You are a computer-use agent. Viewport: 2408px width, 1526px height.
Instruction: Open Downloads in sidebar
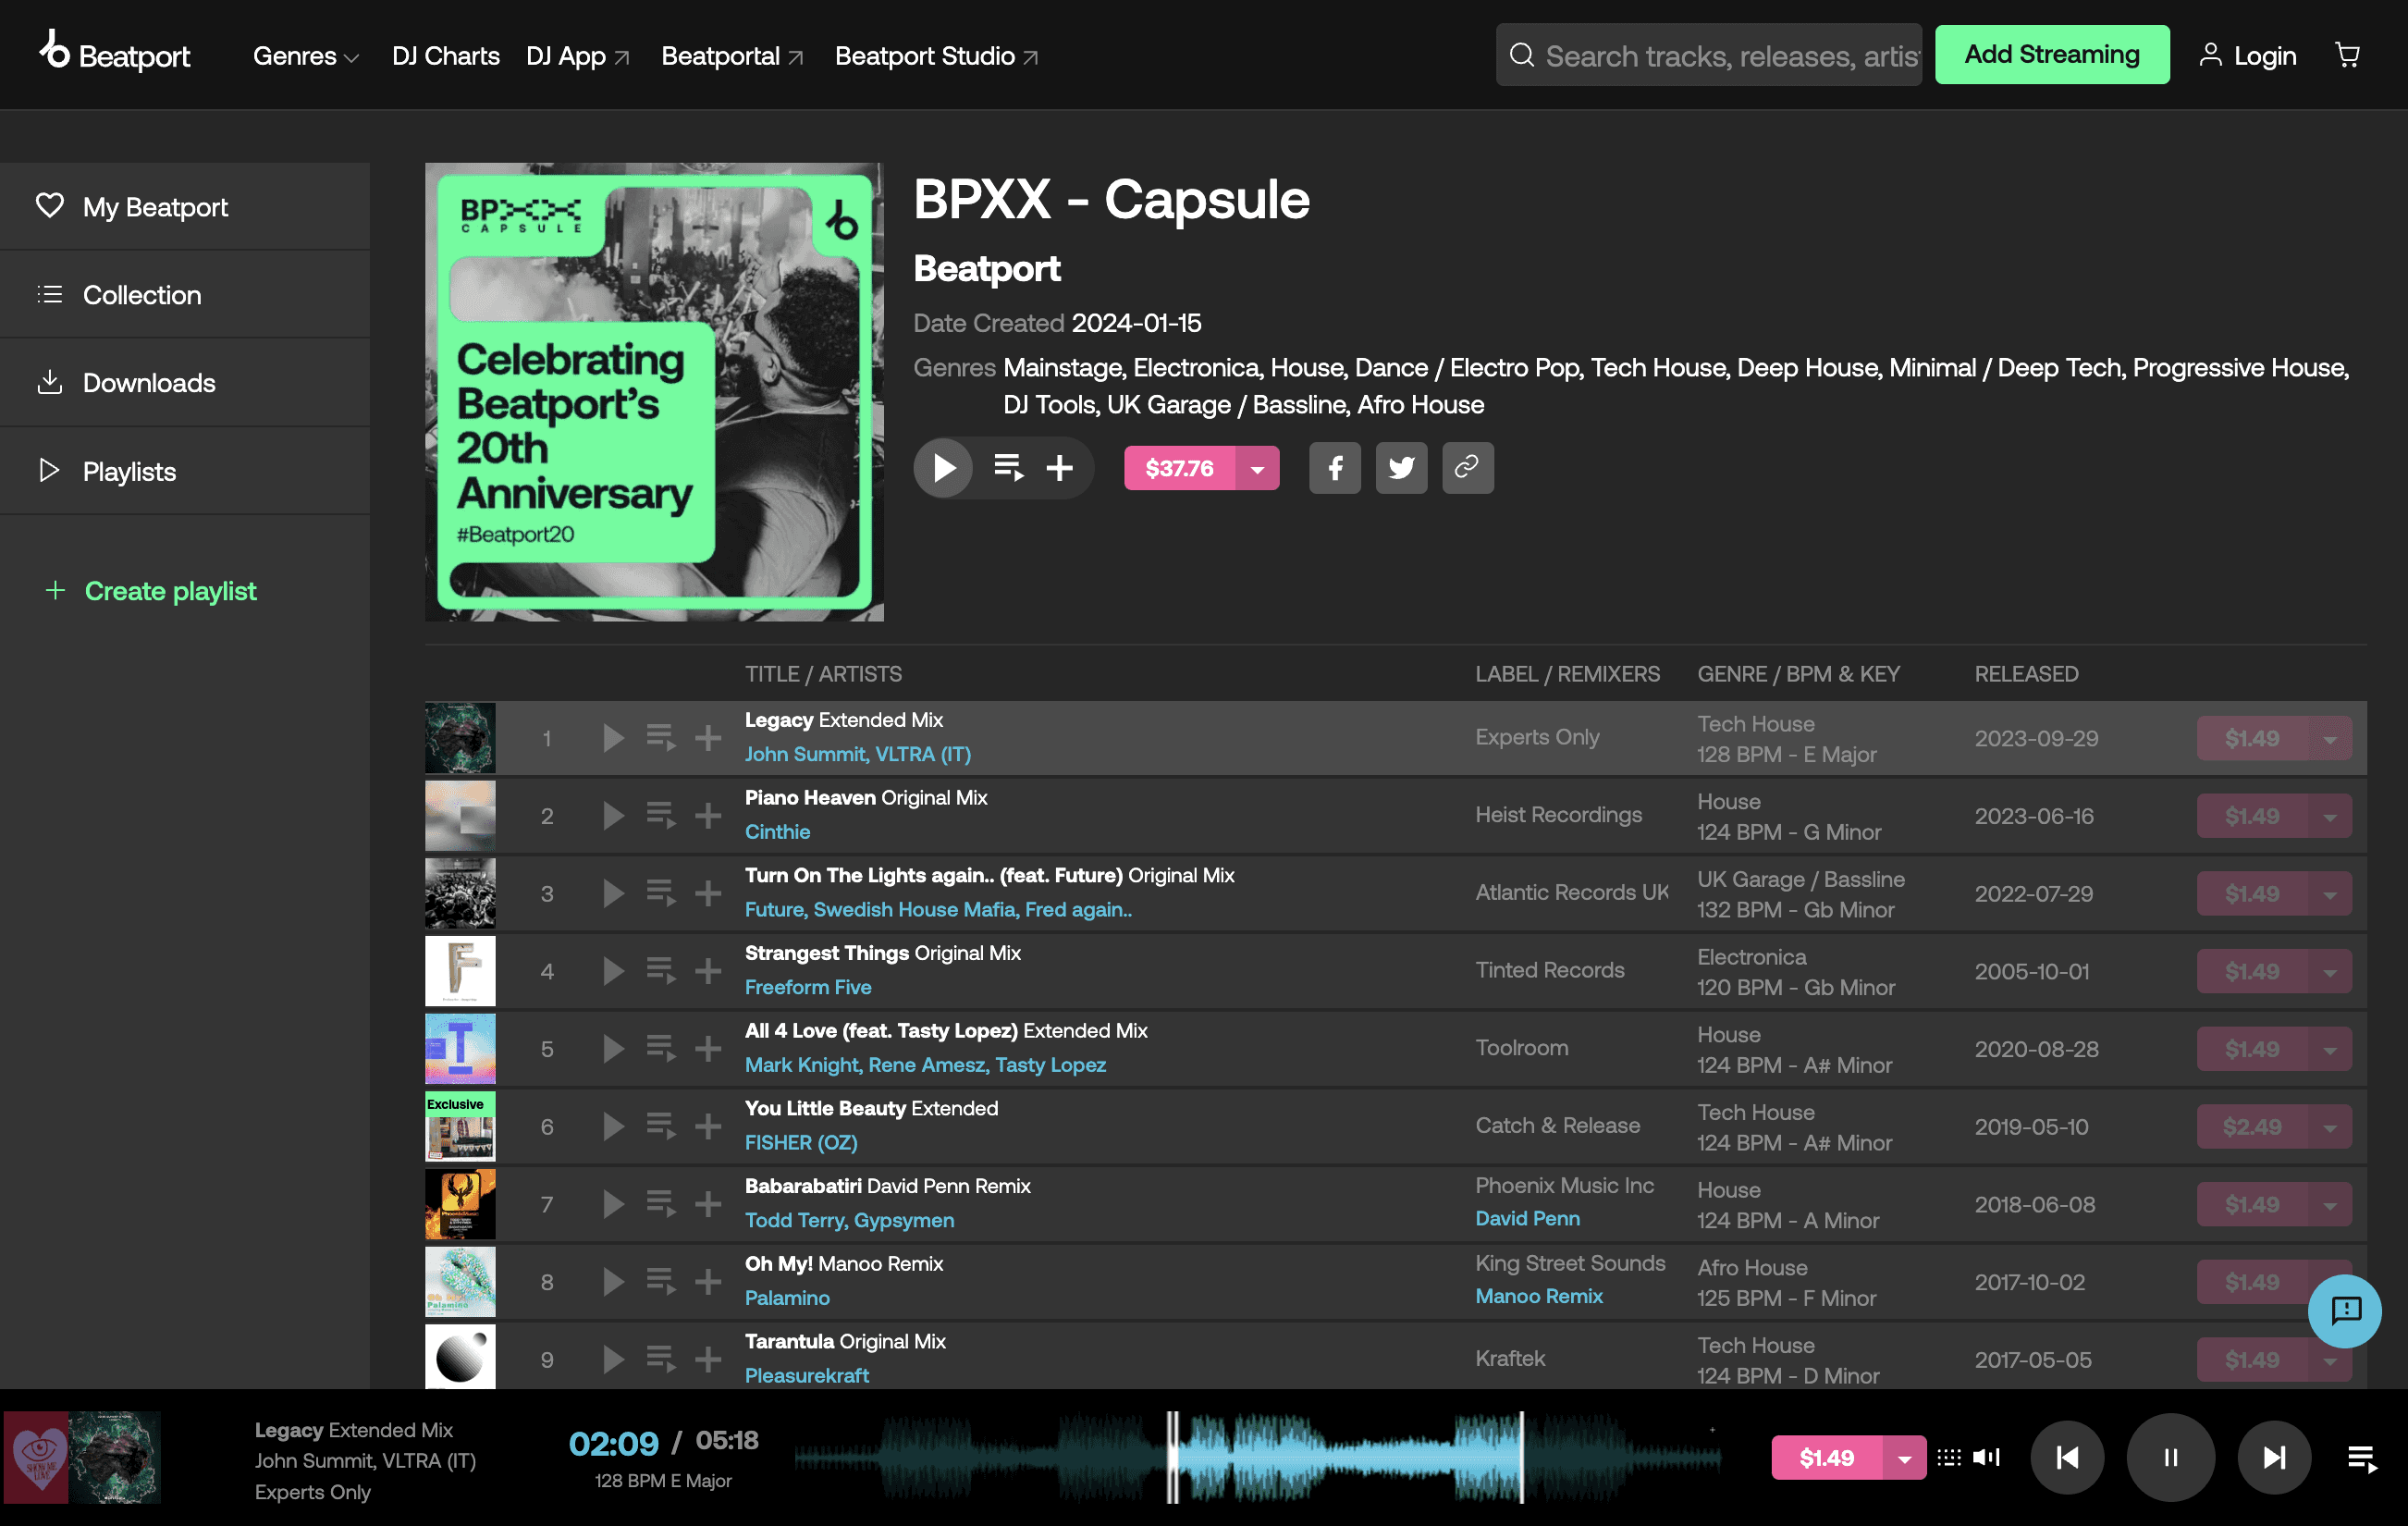[x=185, y=383]
